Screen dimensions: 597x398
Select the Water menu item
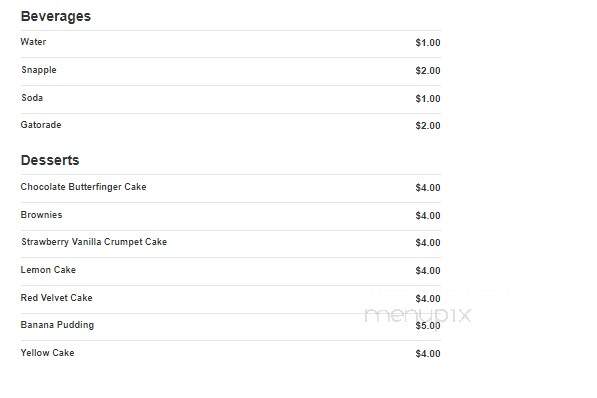(33, 42)
